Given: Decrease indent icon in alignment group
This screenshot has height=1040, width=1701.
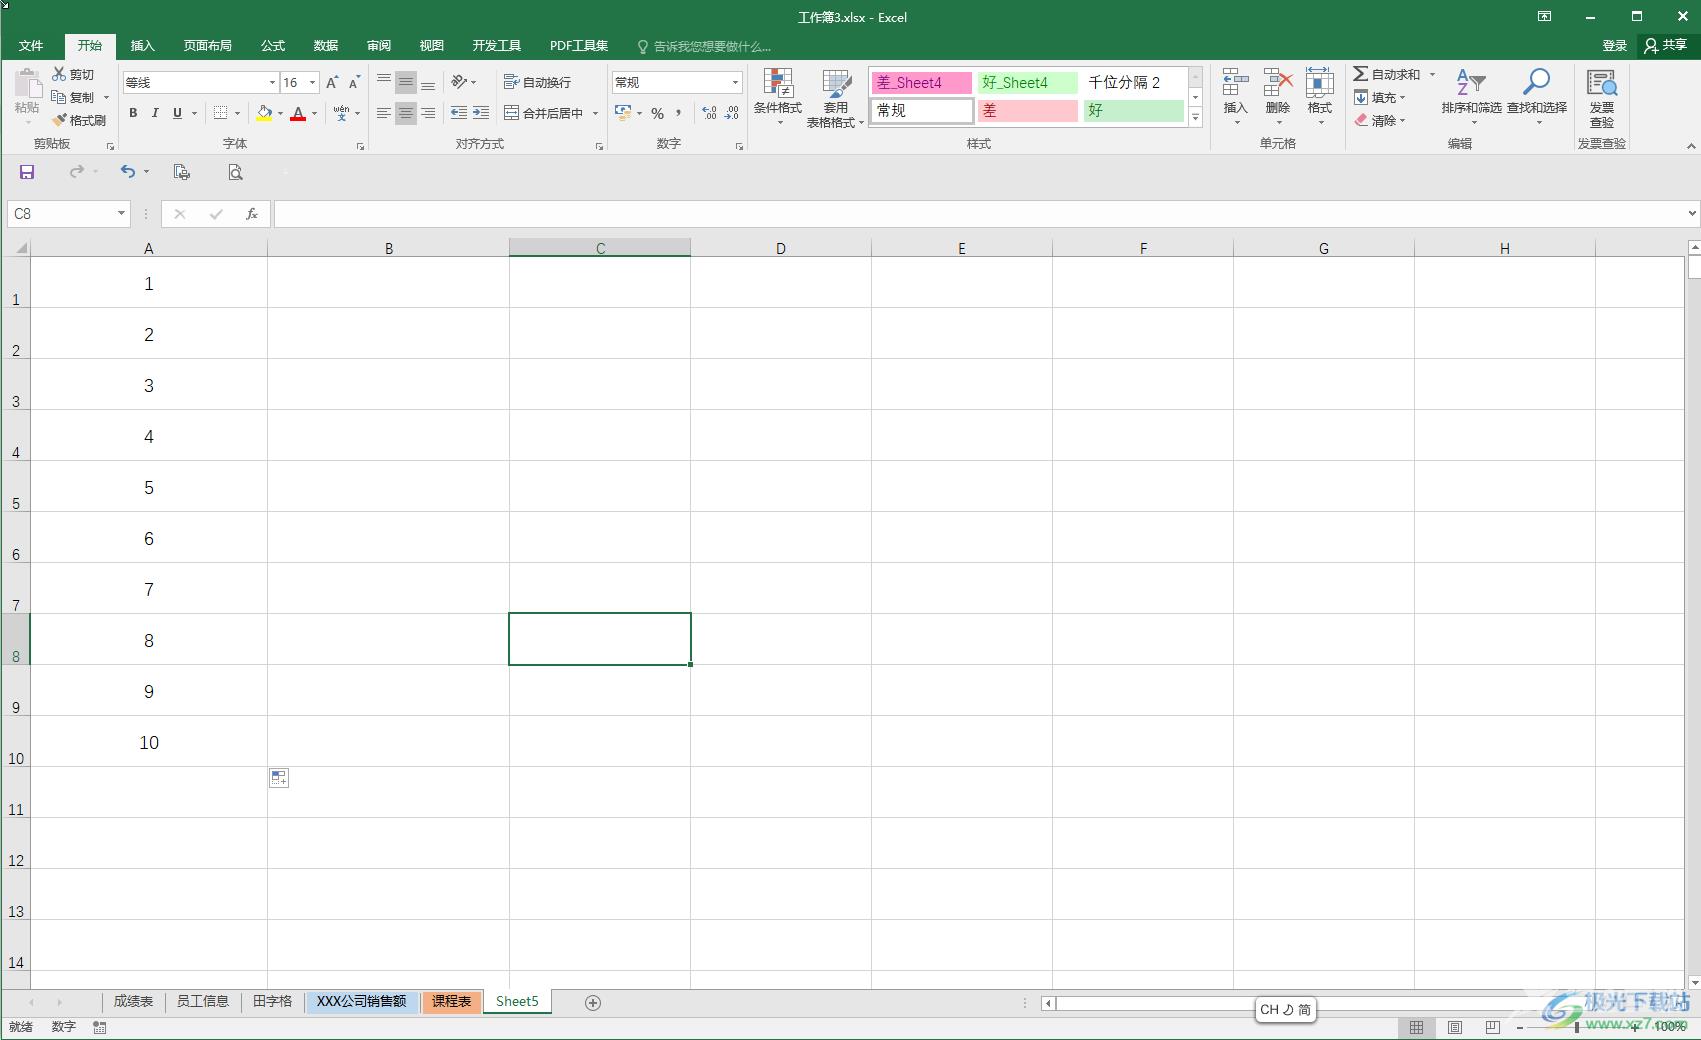Looking at the screenshot, I should (x=459, y=113).
